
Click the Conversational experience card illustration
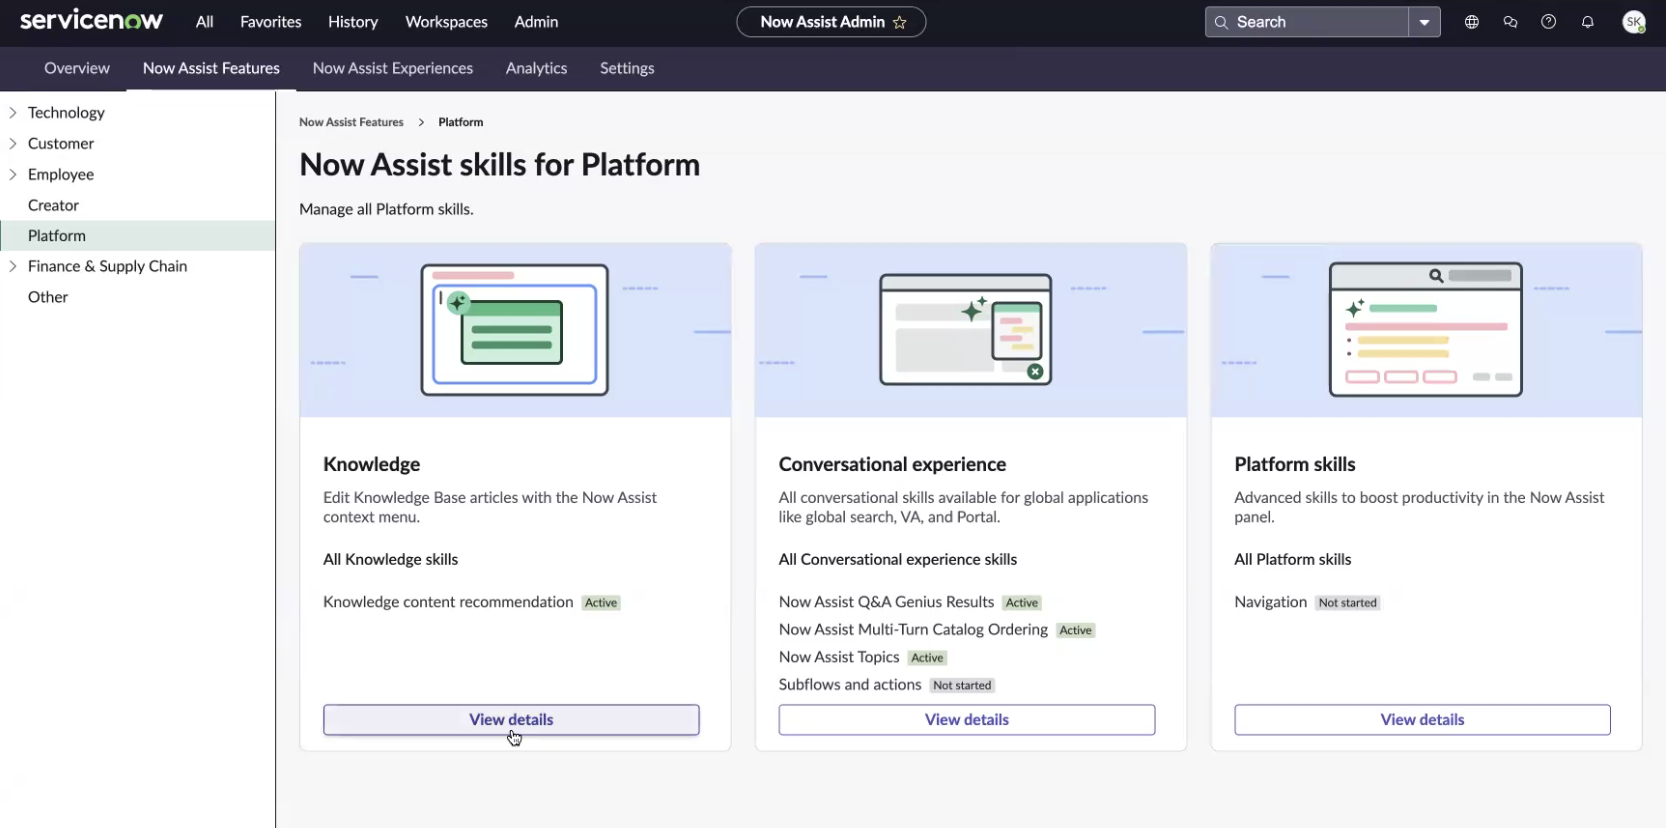coord(971,330)
